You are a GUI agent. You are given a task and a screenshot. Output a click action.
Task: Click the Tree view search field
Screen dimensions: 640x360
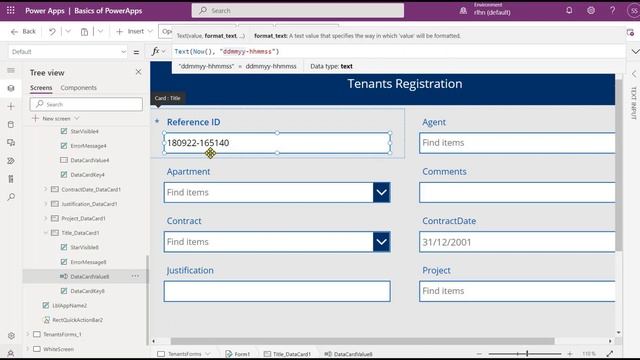pyautogui.click(x=86, y=104)
